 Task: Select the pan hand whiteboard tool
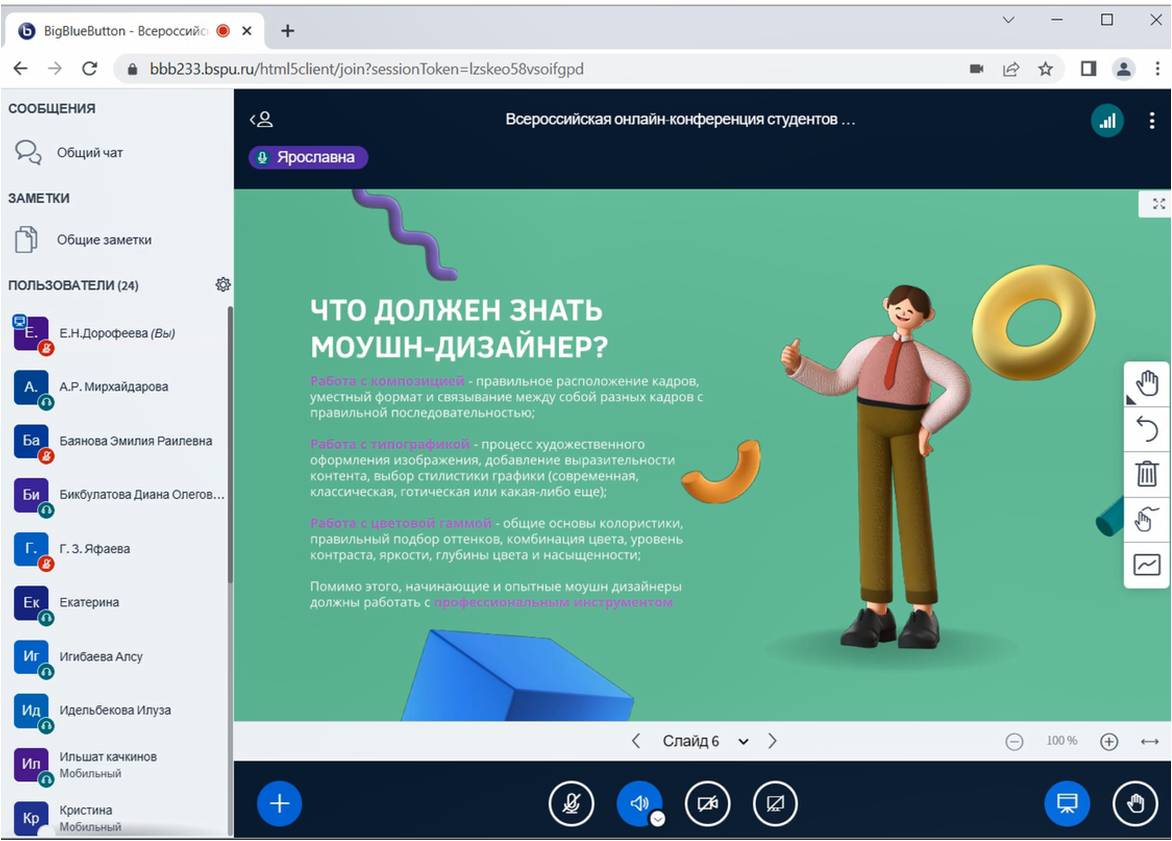[1146, 384]
